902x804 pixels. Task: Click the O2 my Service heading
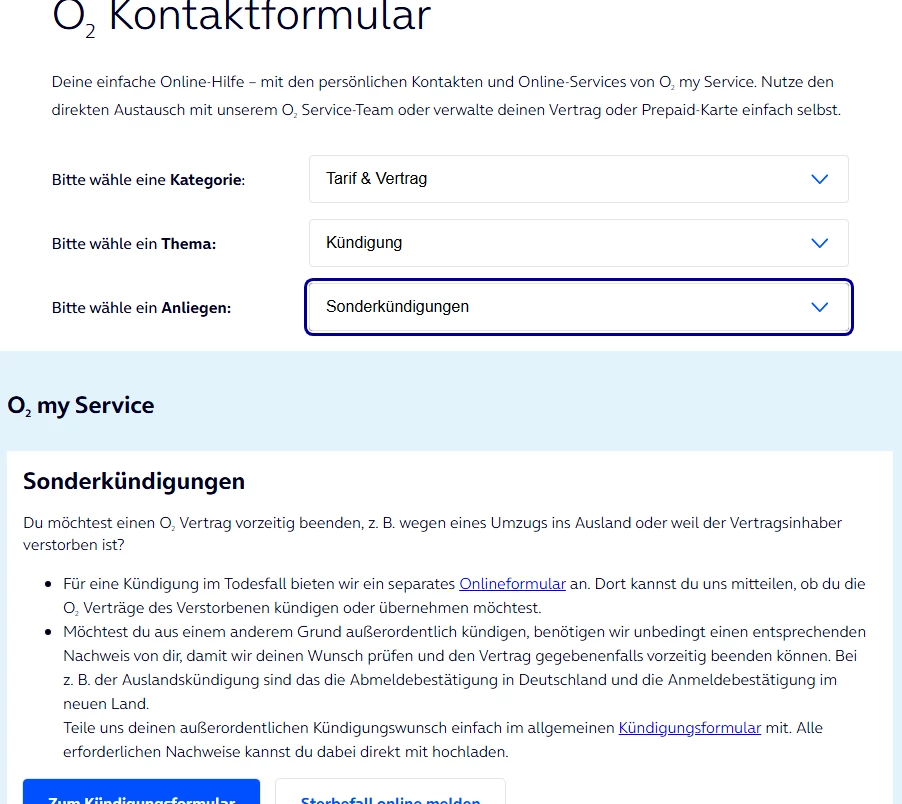coord(81,405)
